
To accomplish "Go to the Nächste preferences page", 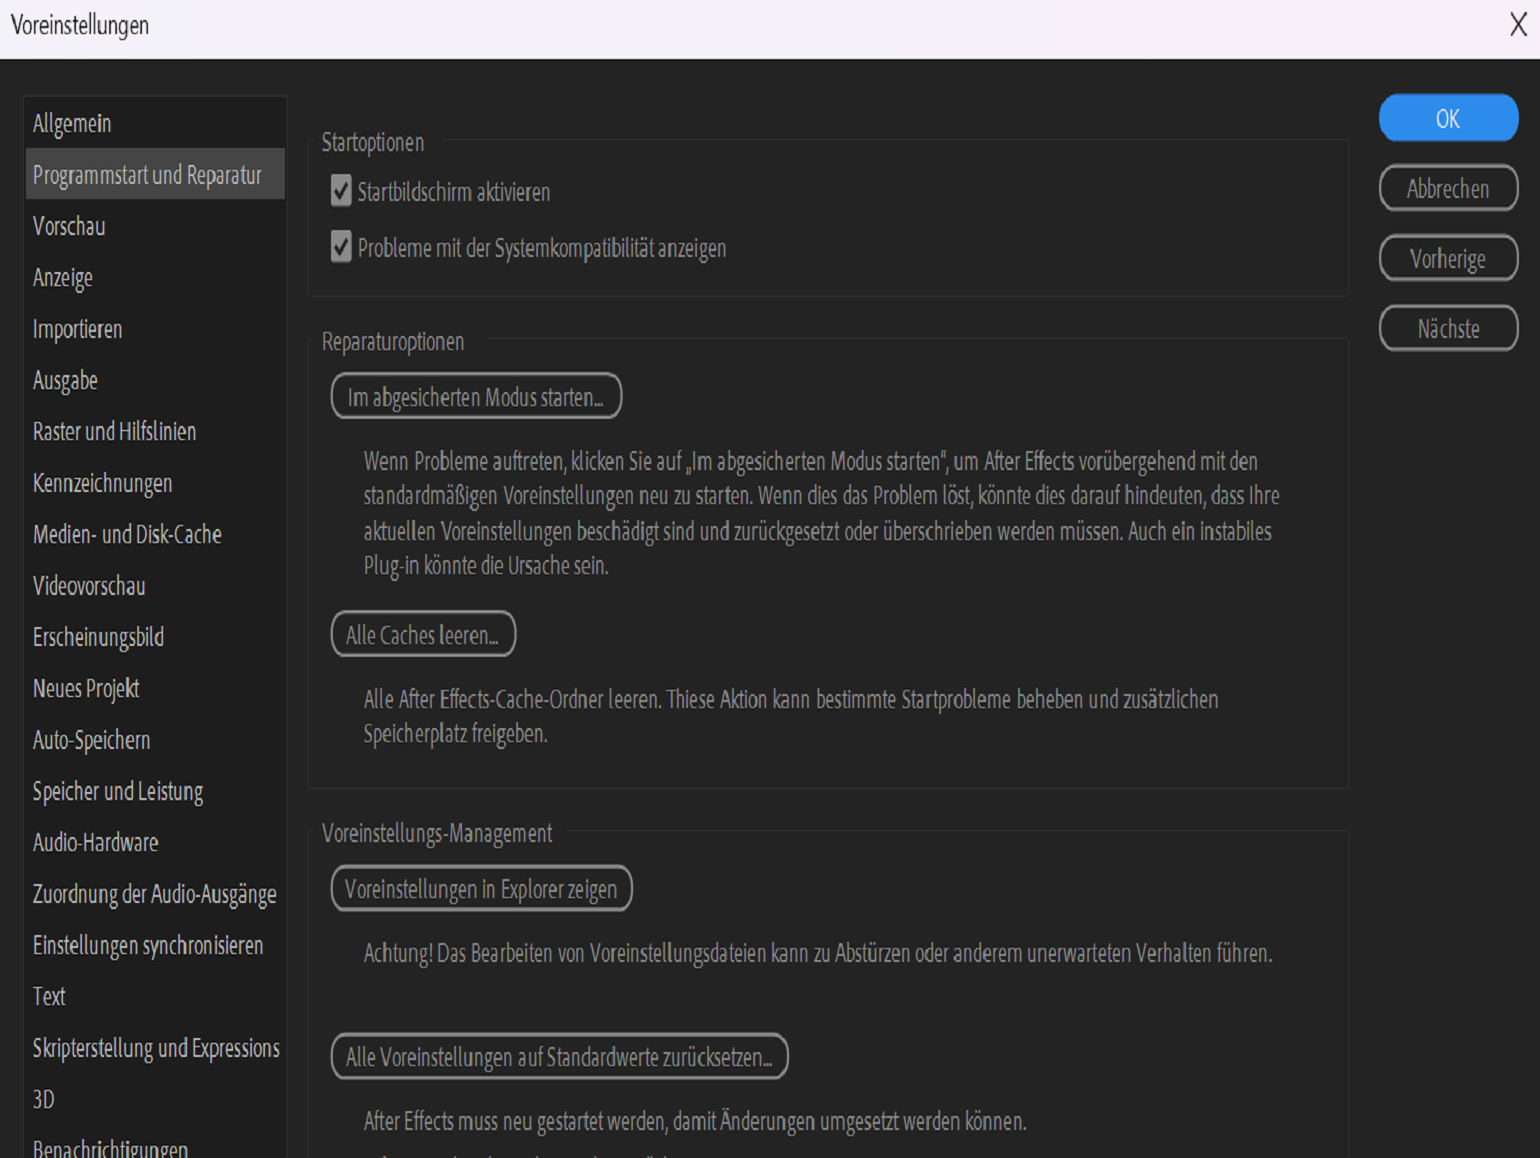I will (x=1448, y=328).
